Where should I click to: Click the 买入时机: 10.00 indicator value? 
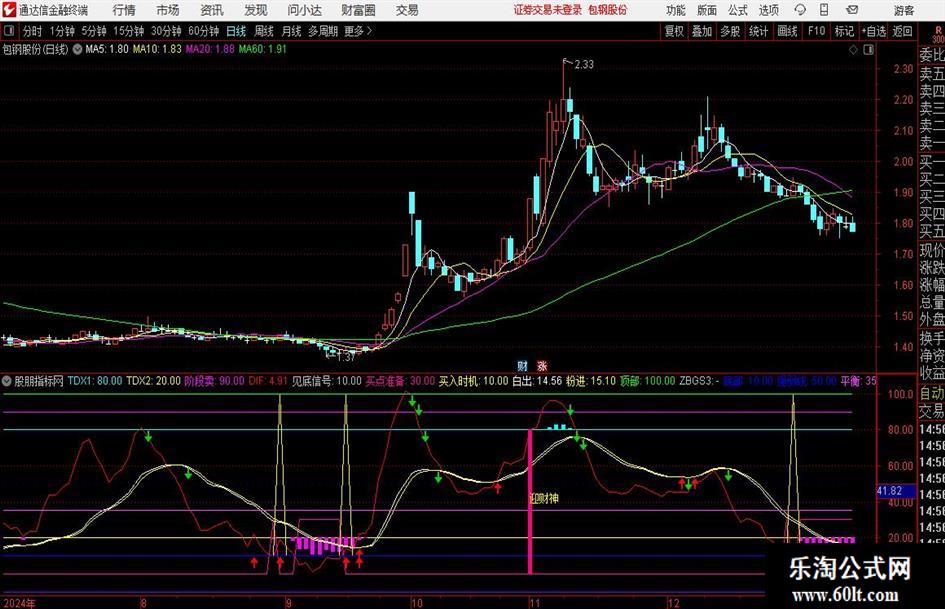474,381
